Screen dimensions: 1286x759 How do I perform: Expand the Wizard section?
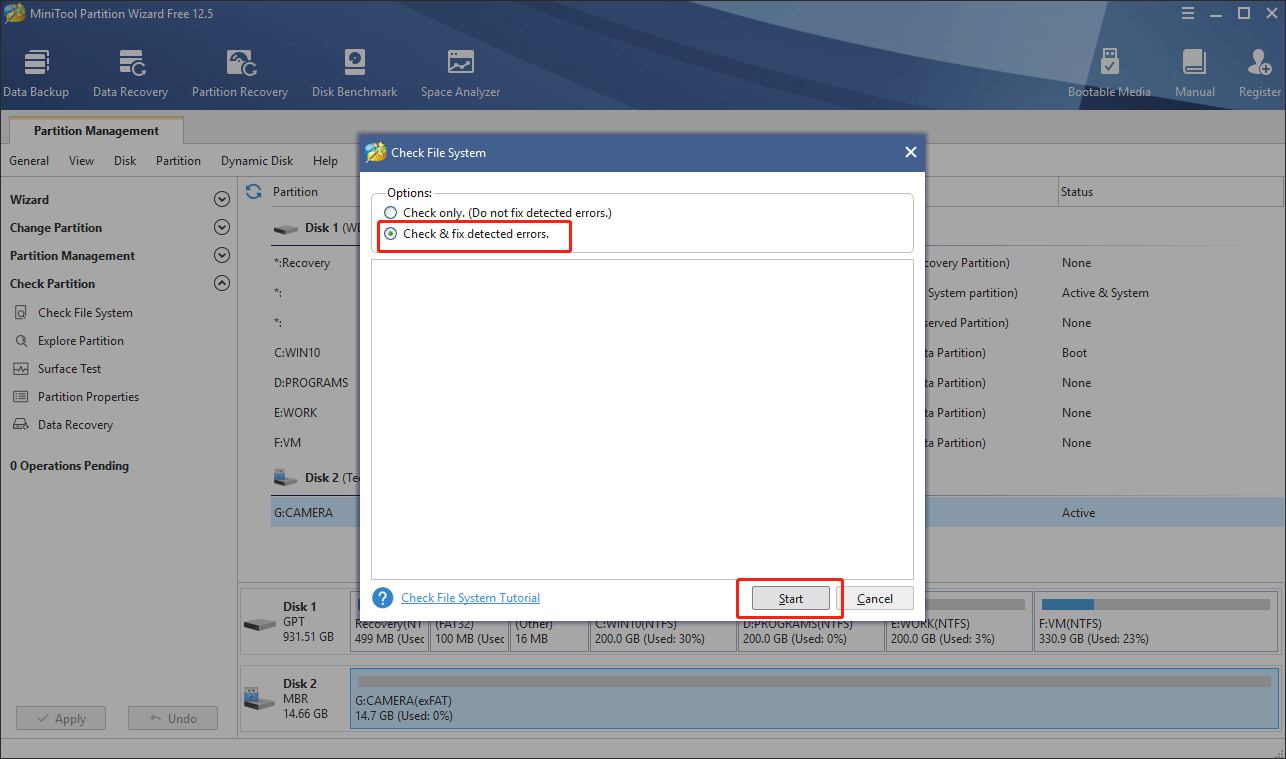[x=221, y=199]
